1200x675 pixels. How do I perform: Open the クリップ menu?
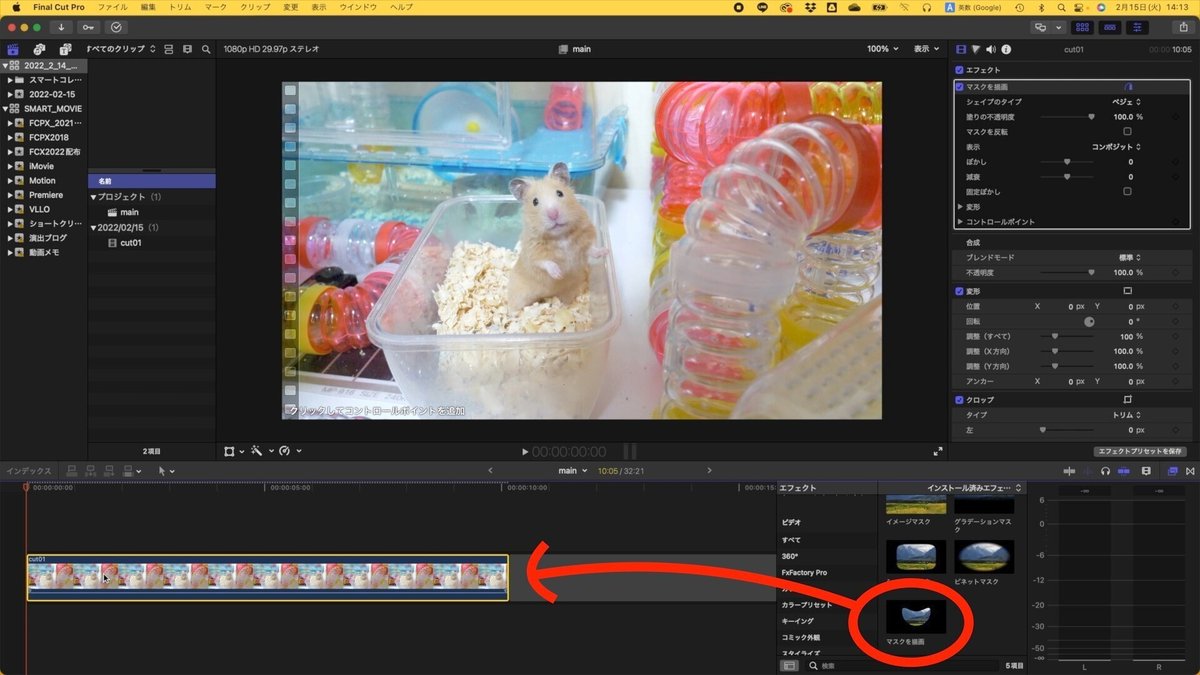coord(256,7)
